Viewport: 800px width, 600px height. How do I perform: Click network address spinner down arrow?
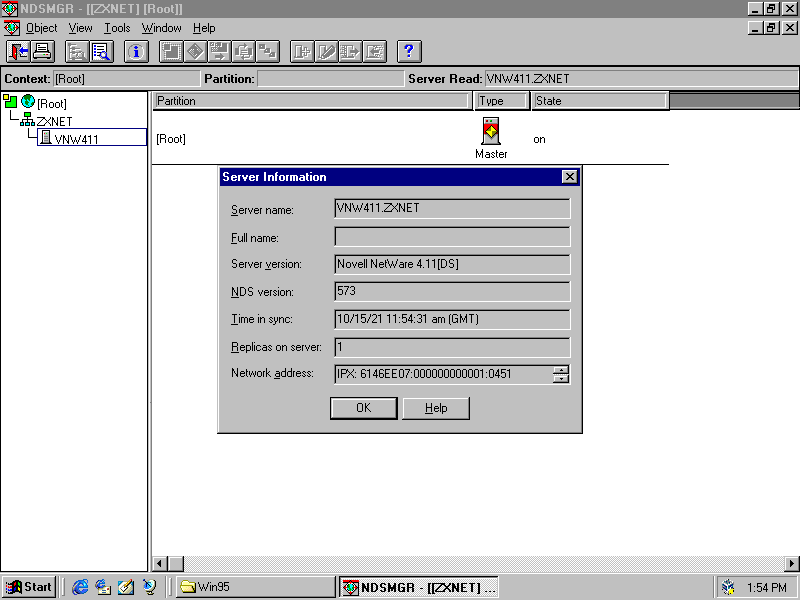[x=561, y=378]
